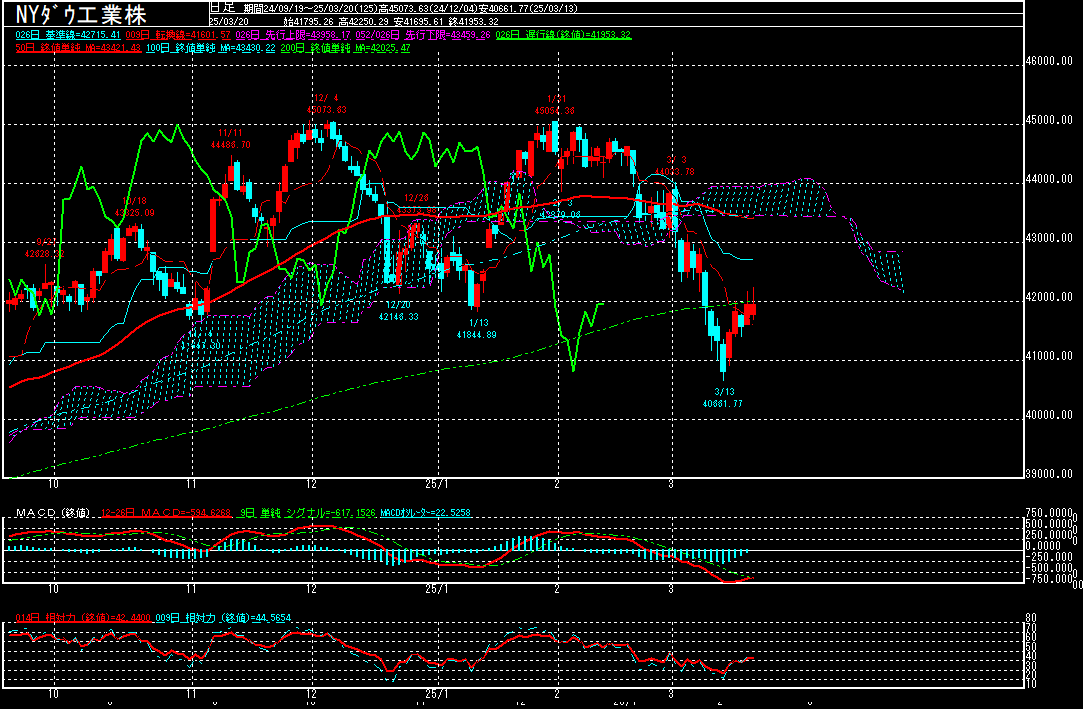Click the 日足 timeframe label

[222, 8]
